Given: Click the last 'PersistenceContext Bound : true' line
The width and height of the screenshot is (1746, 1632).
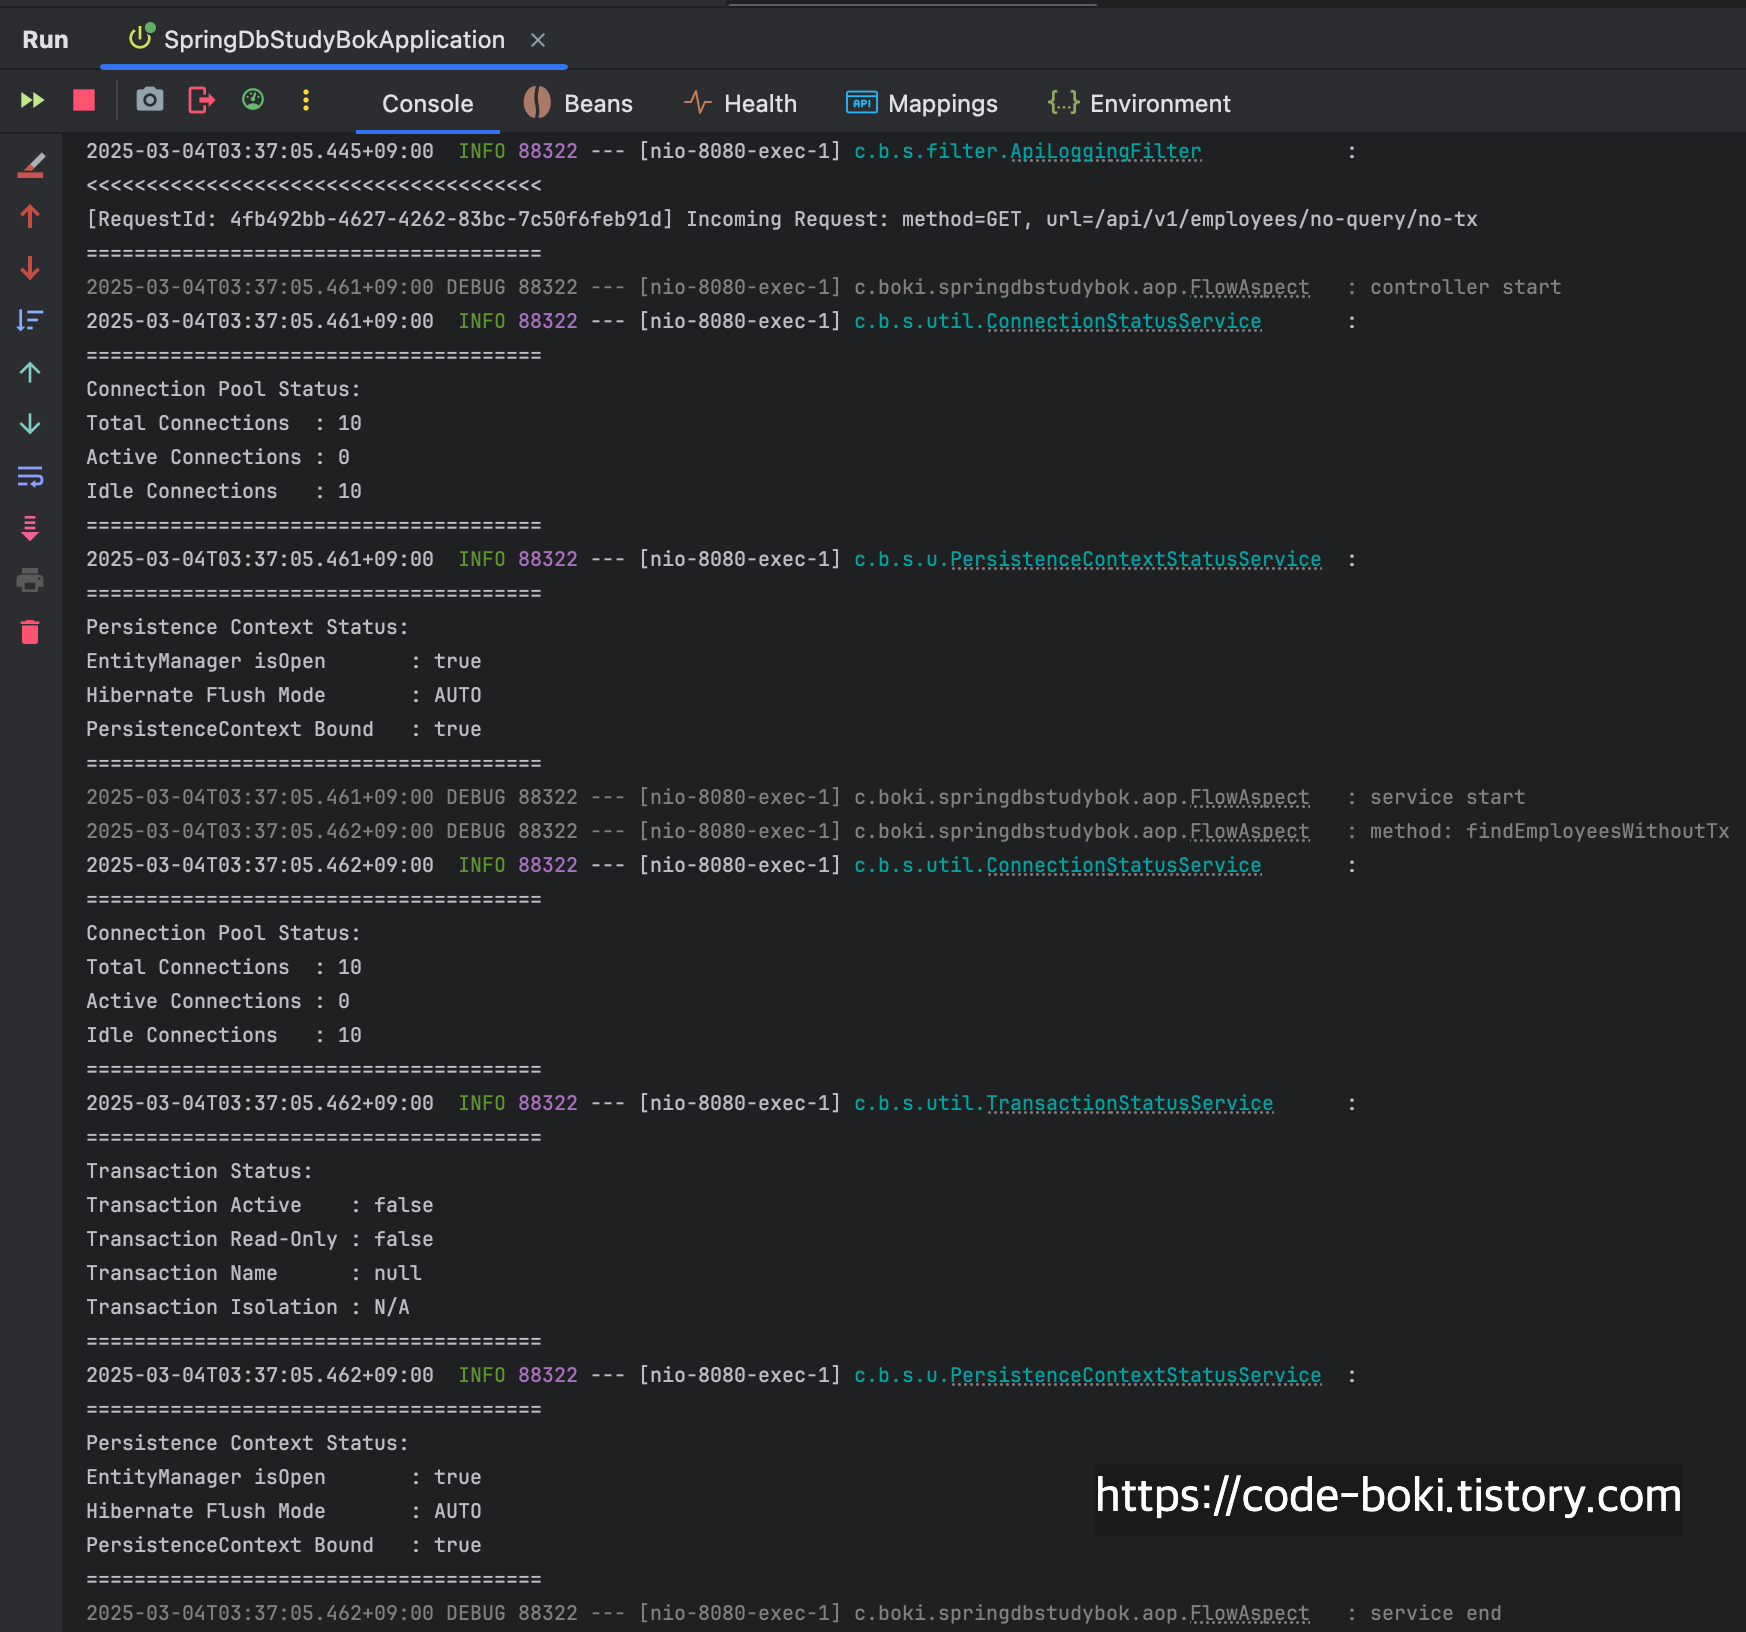Looking at the screenshot, I should click(284, 1545).
